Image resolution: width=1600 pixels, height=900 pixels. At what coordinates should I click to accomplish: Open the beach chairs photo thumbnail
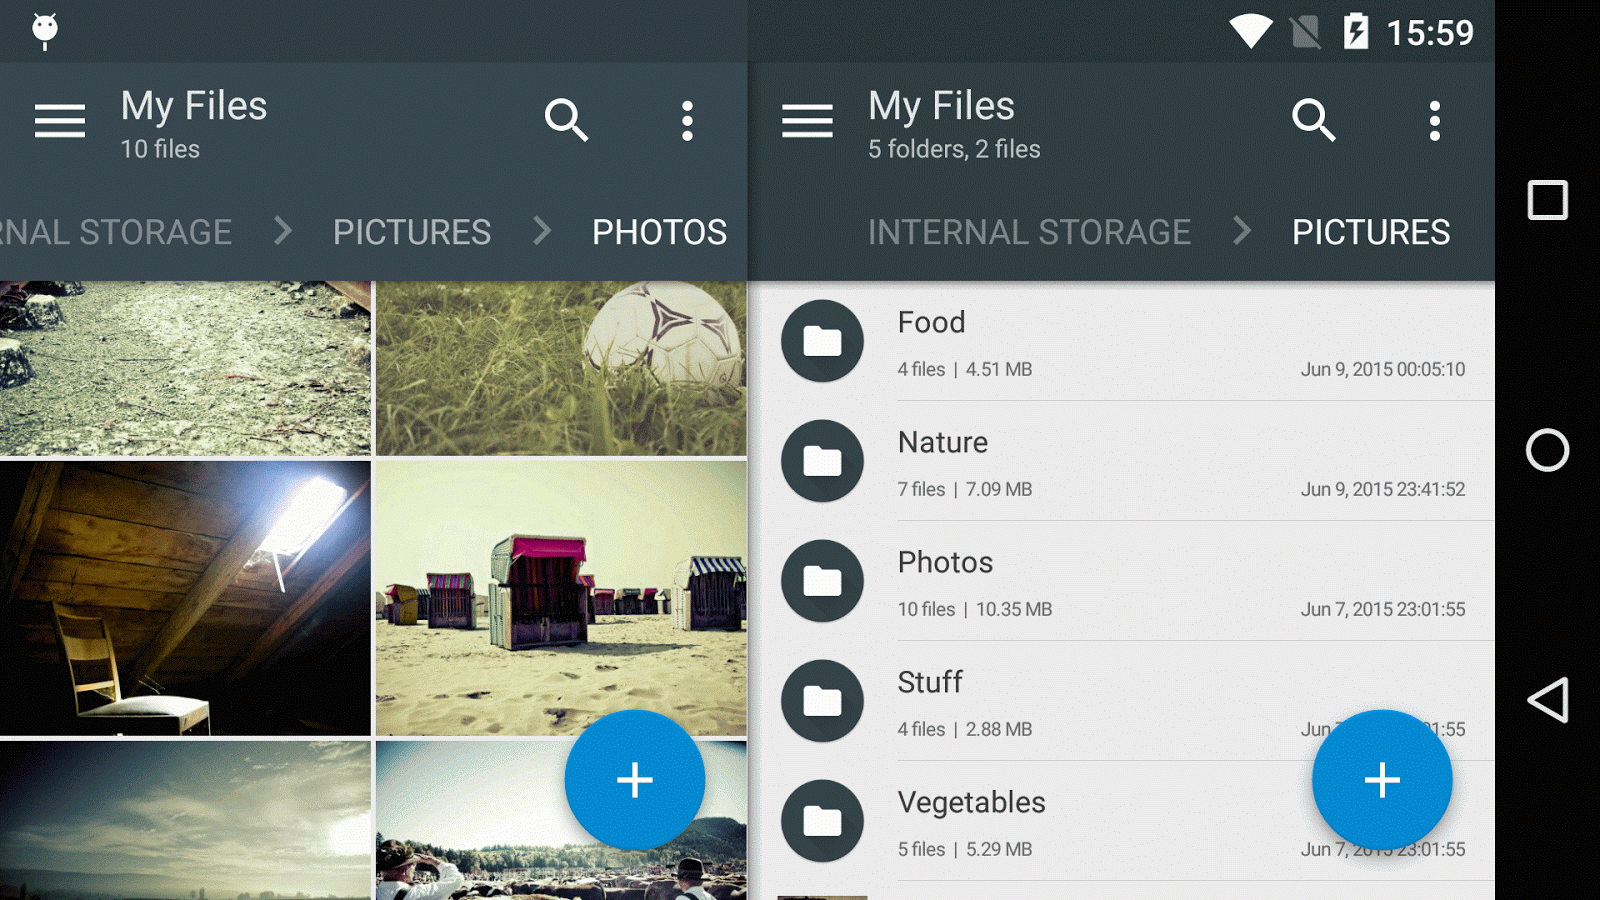tap(561, 597)
